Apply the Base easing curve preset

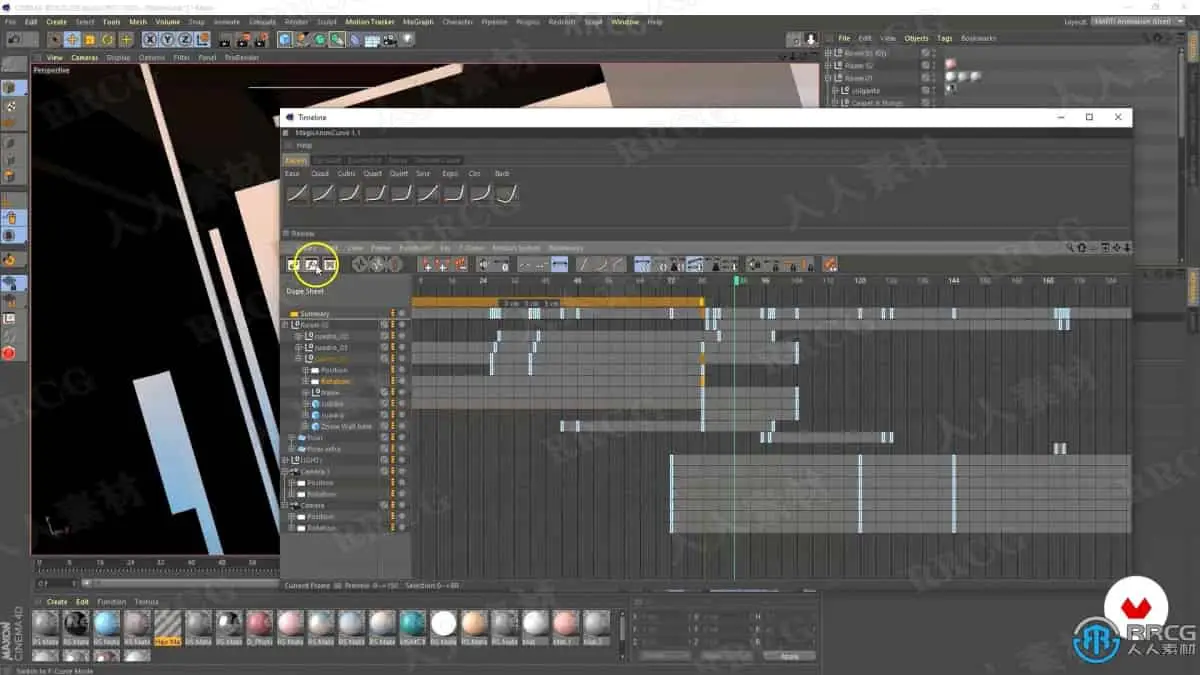pos(297,194)
